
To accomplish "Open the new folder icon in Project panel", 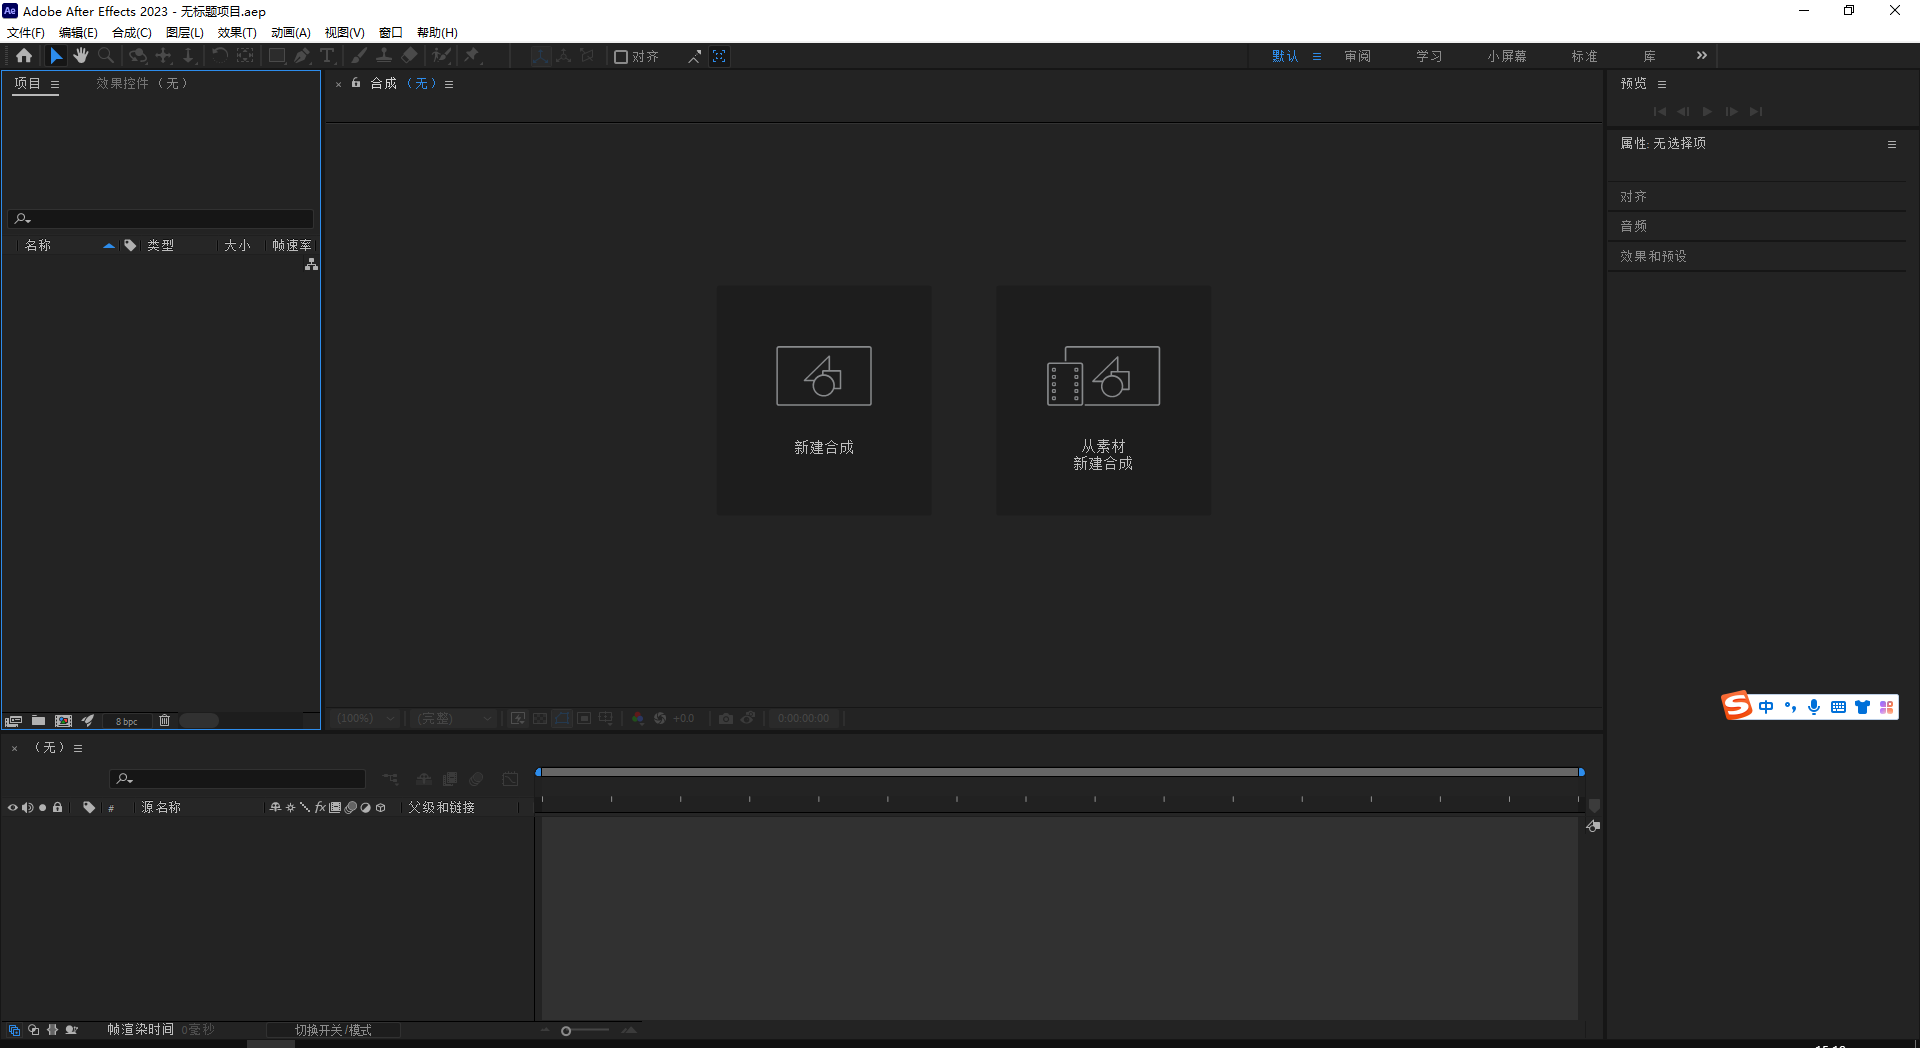I will [38, 720].
